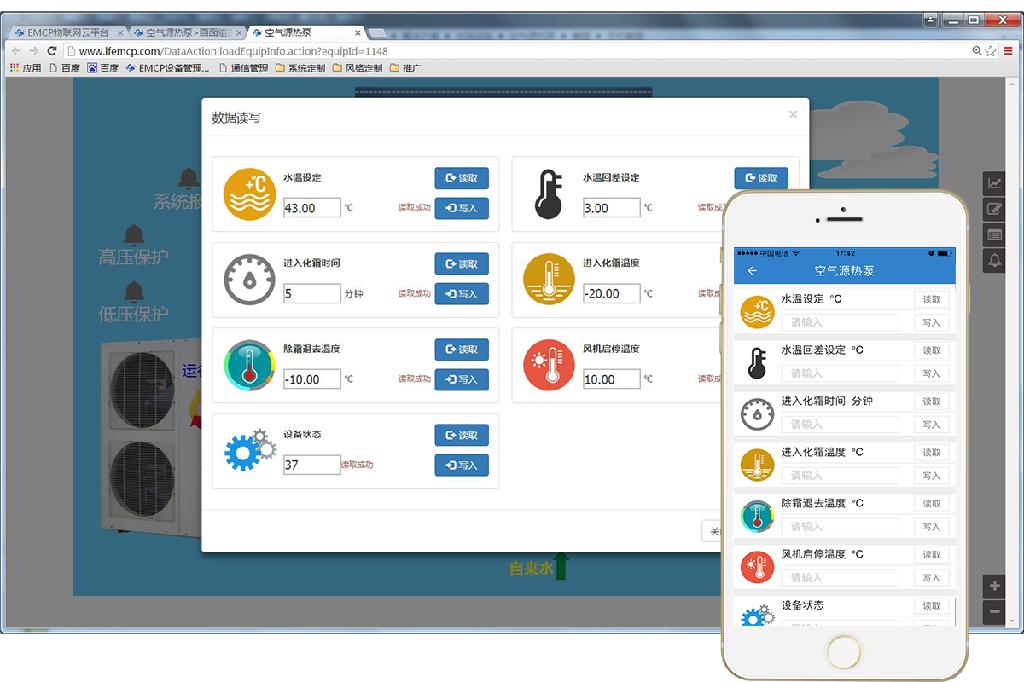Open the 通信管理 bookmark
Screen dimensions: 1024x682
click(x=244, y=68)
